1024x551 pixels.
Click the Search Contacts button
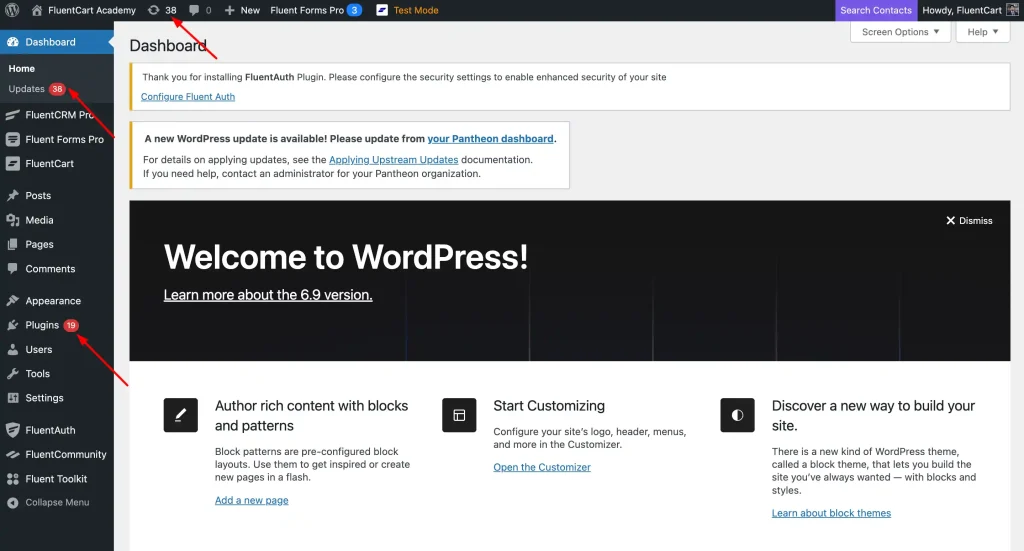point(876,10)
